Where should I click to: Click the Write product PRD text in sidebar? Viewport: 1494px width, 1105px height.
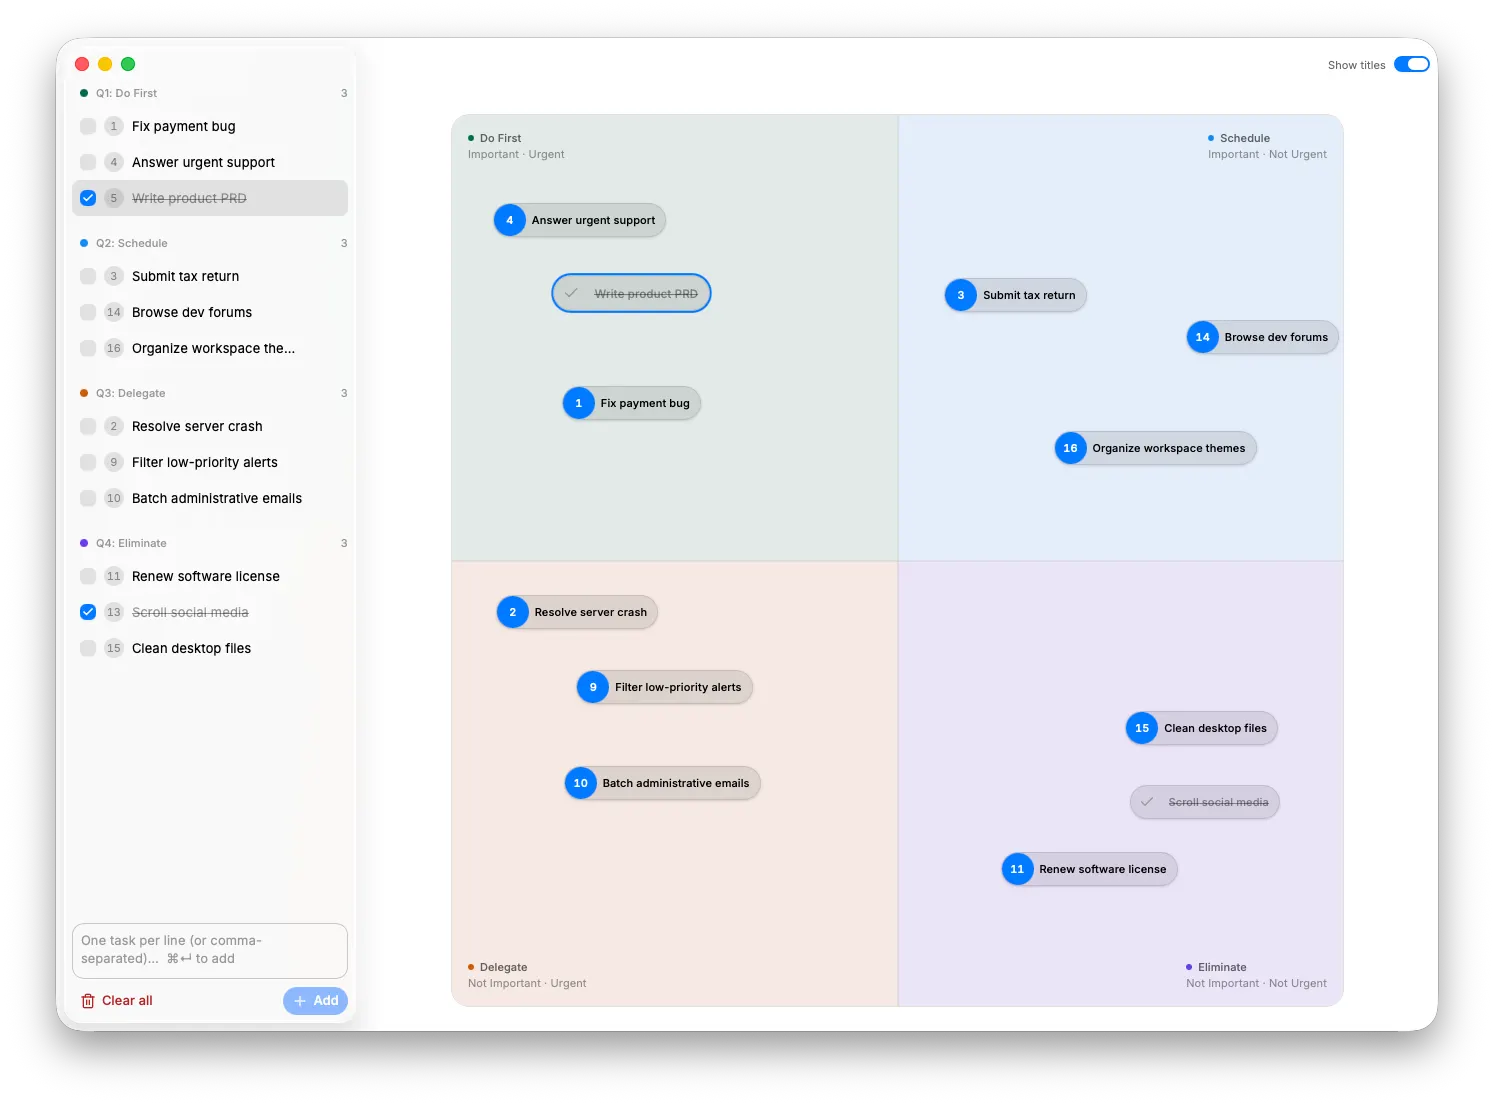click(189, 198)
